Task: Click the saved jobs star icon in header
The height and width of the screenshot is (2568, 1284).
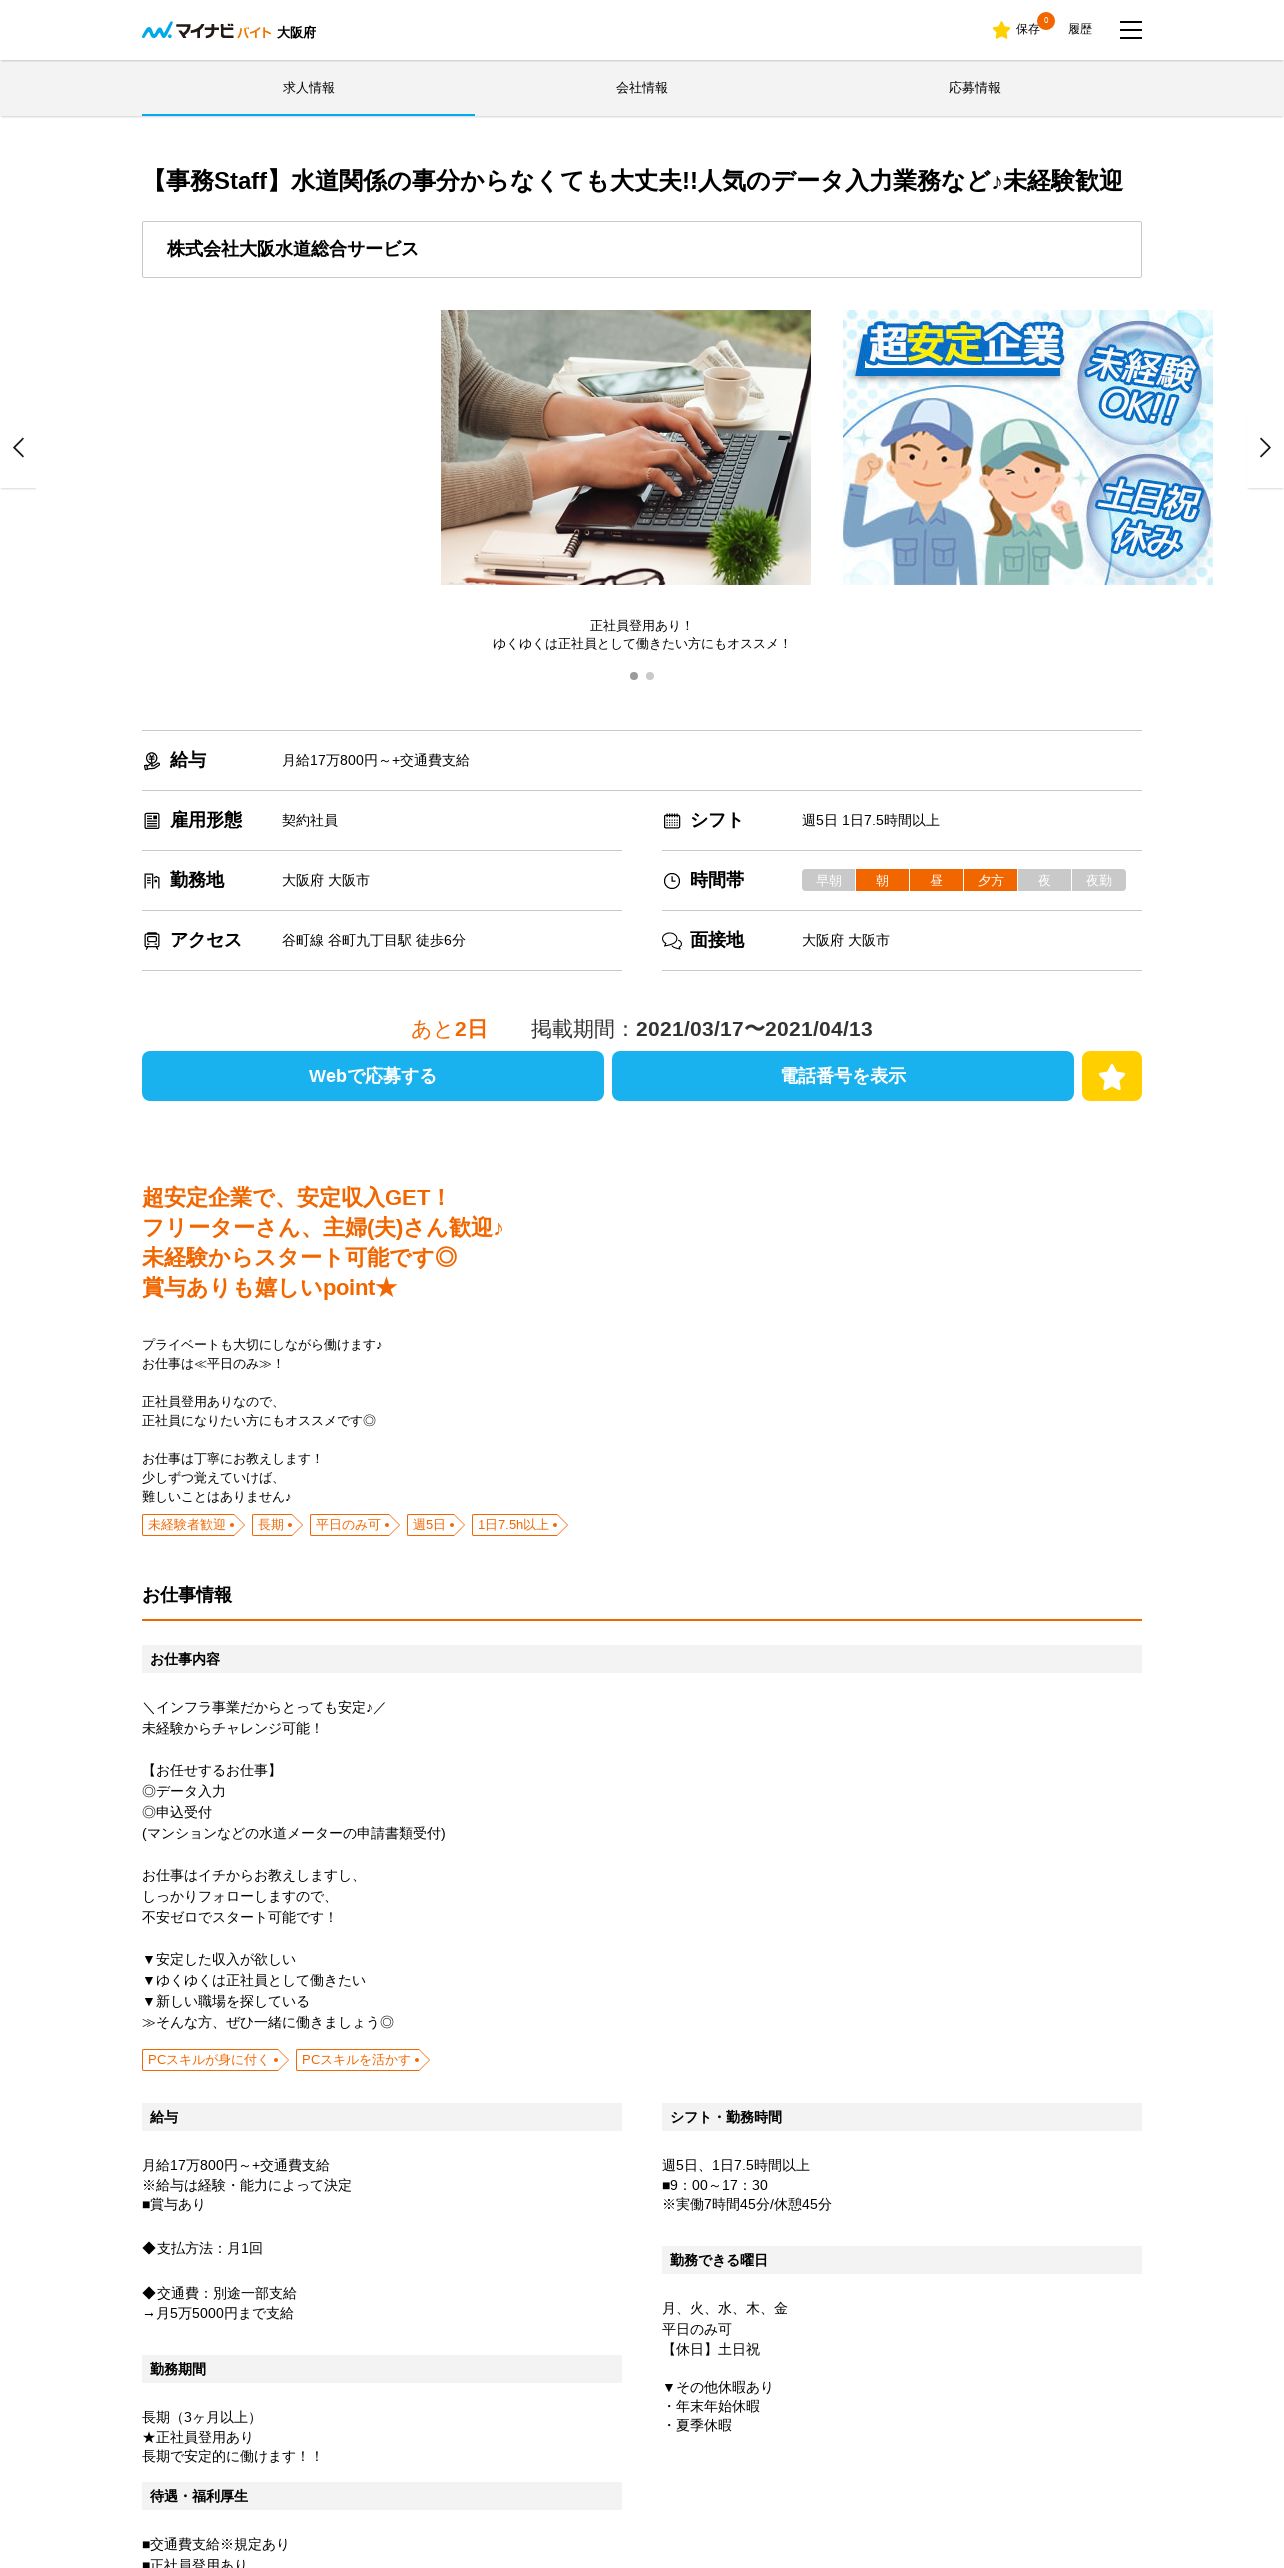Action: [x=1001, y=30]
